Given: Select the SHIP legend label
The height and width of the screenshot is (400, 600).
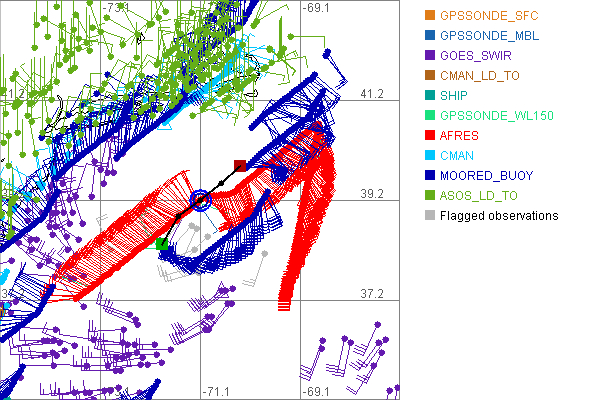Looking at the screenshot, I should click(456, 95).
